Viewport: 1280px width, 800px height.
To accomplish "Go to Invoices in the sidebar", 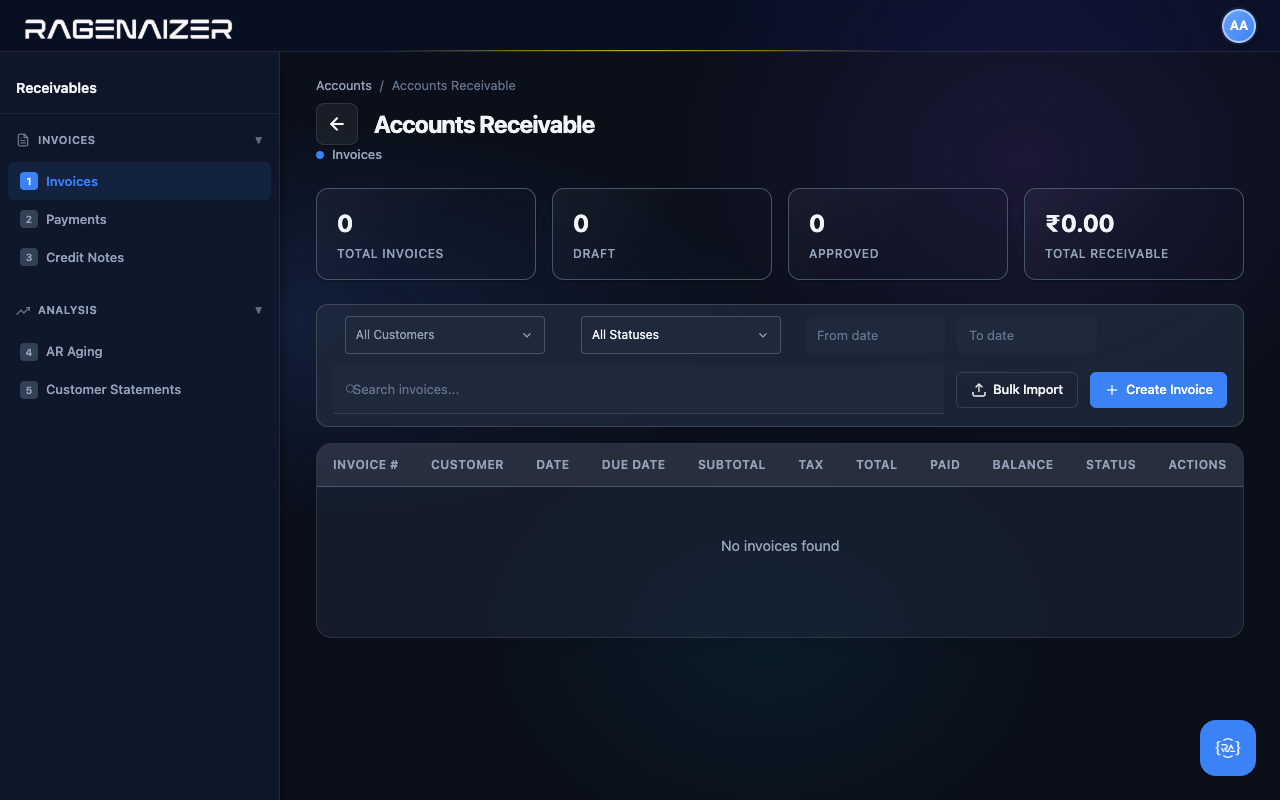I will point(139,181).
